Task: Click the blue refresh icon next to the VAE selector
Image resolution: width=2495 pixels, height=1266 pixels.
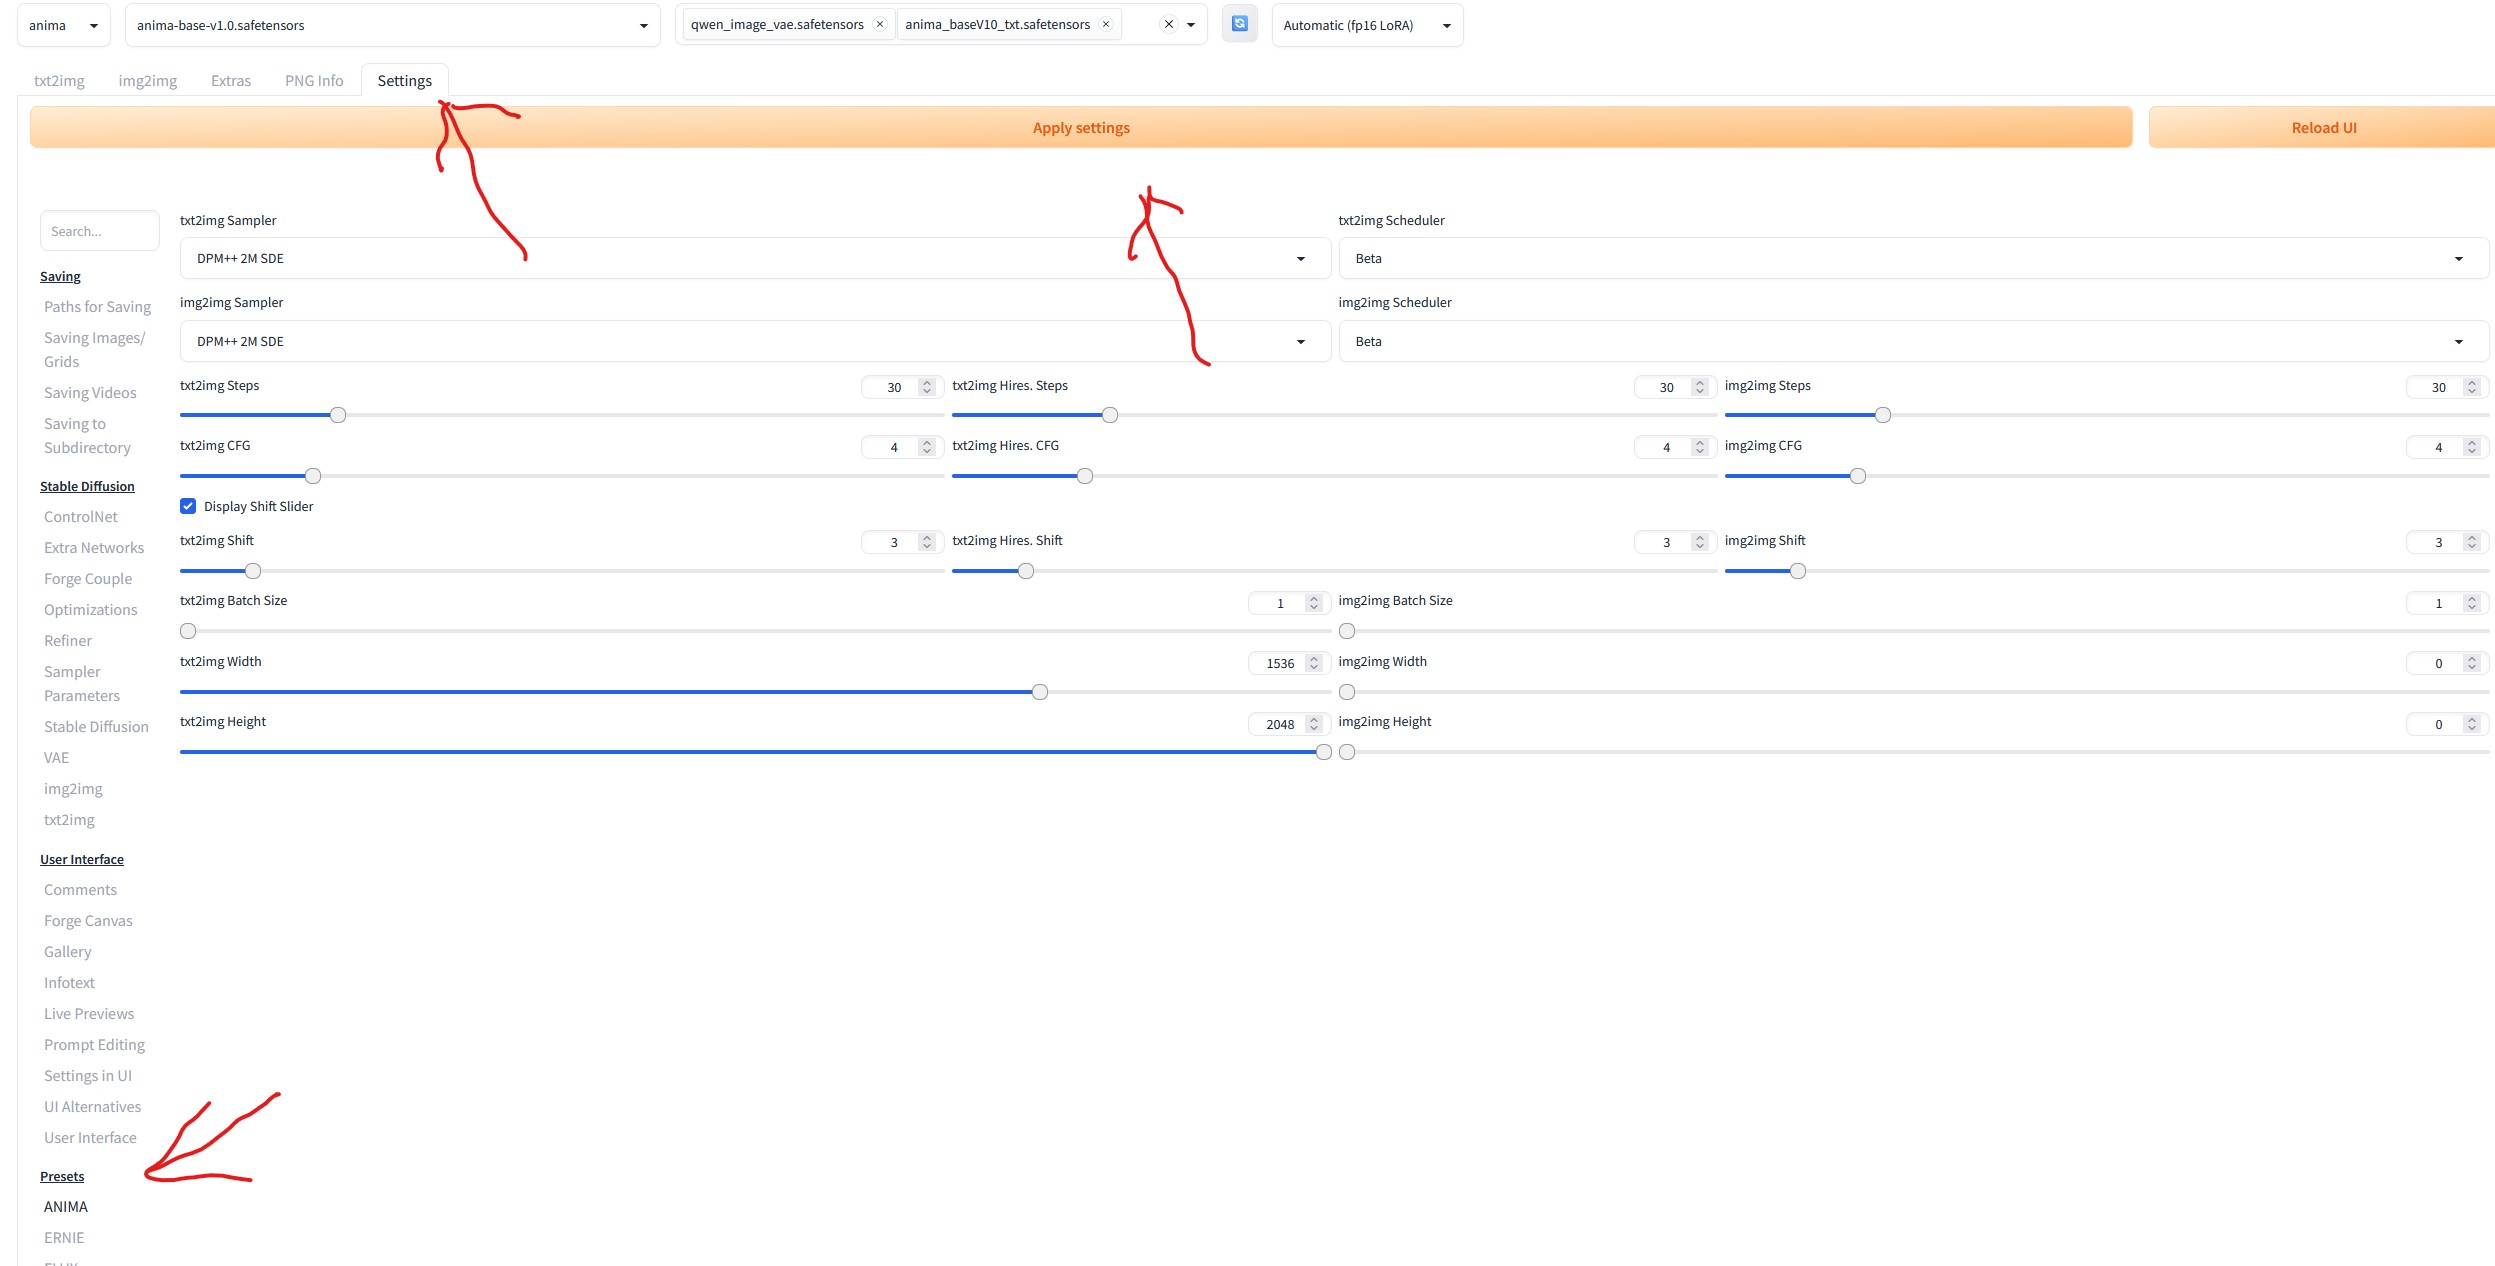Action: [x=1239, y=24]
